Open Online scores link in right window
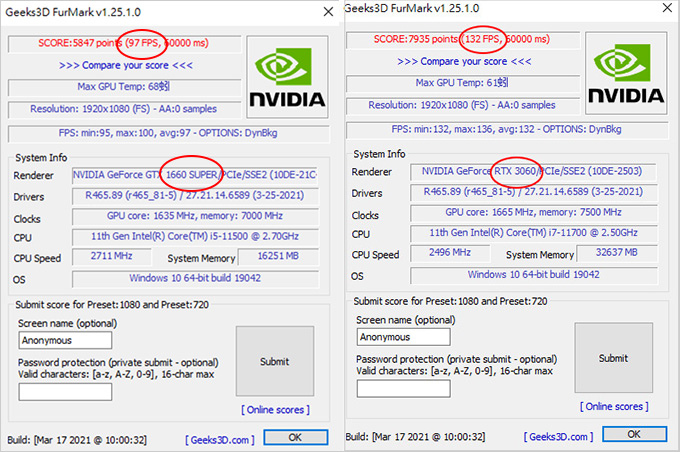This screenshot has height=452, width=680. click(614, 406)
